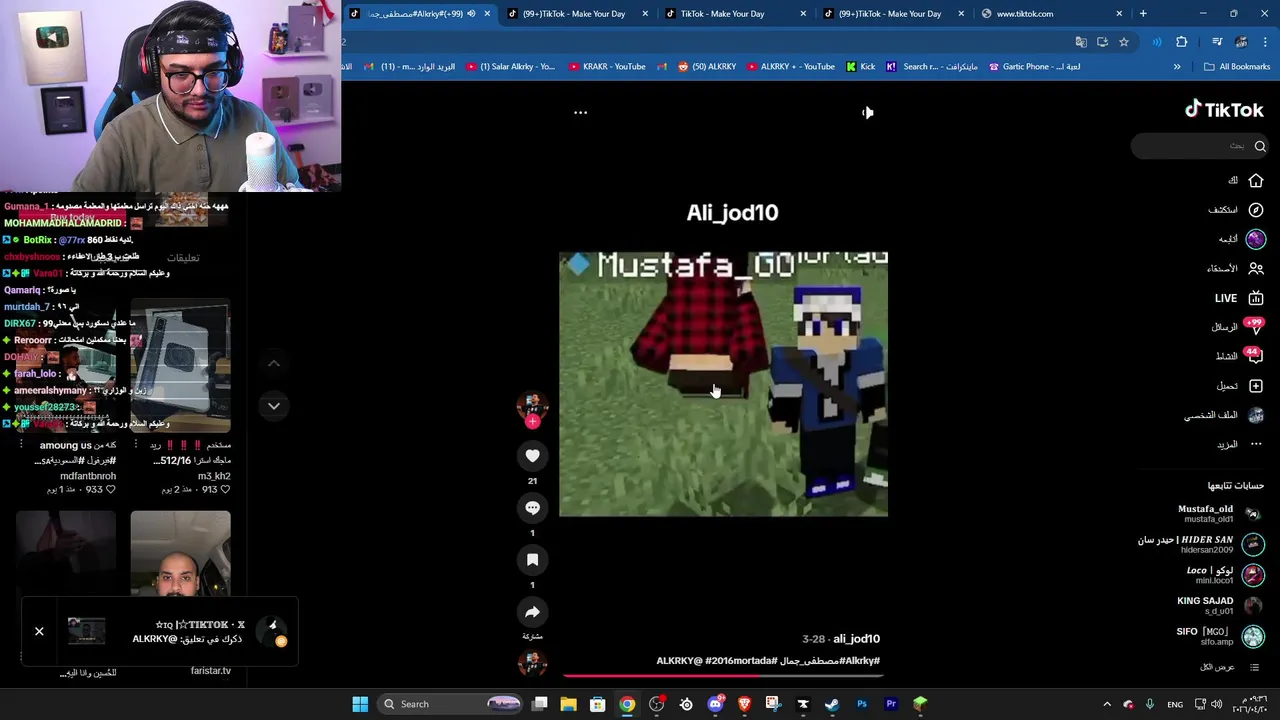1280x720 pixels.
Task: Open a new browser tab
Action: [1143, 14]
